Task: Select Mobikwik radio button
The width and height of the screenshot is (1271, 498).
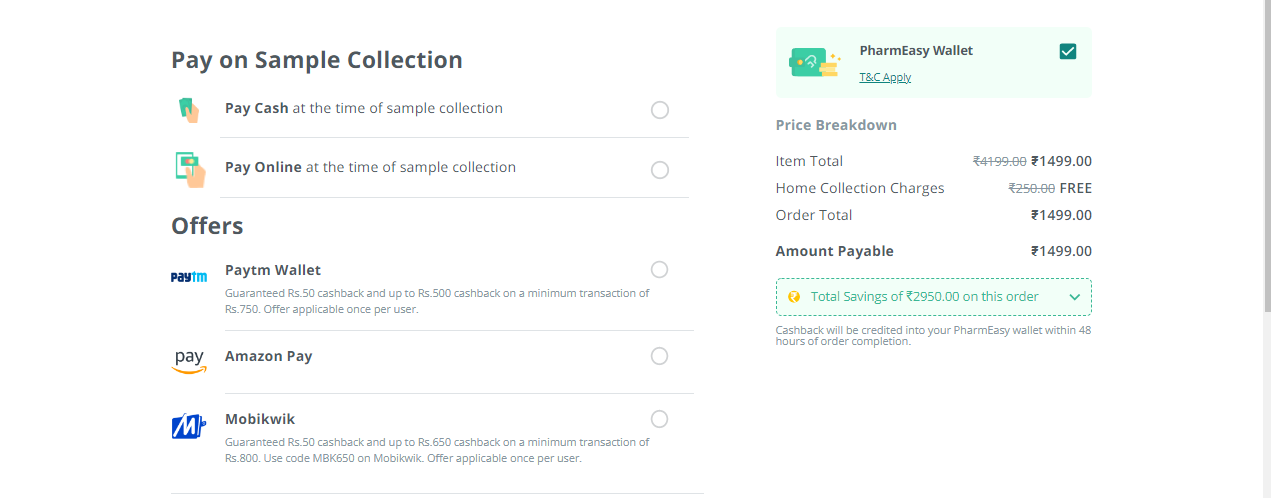Action: 660,419
